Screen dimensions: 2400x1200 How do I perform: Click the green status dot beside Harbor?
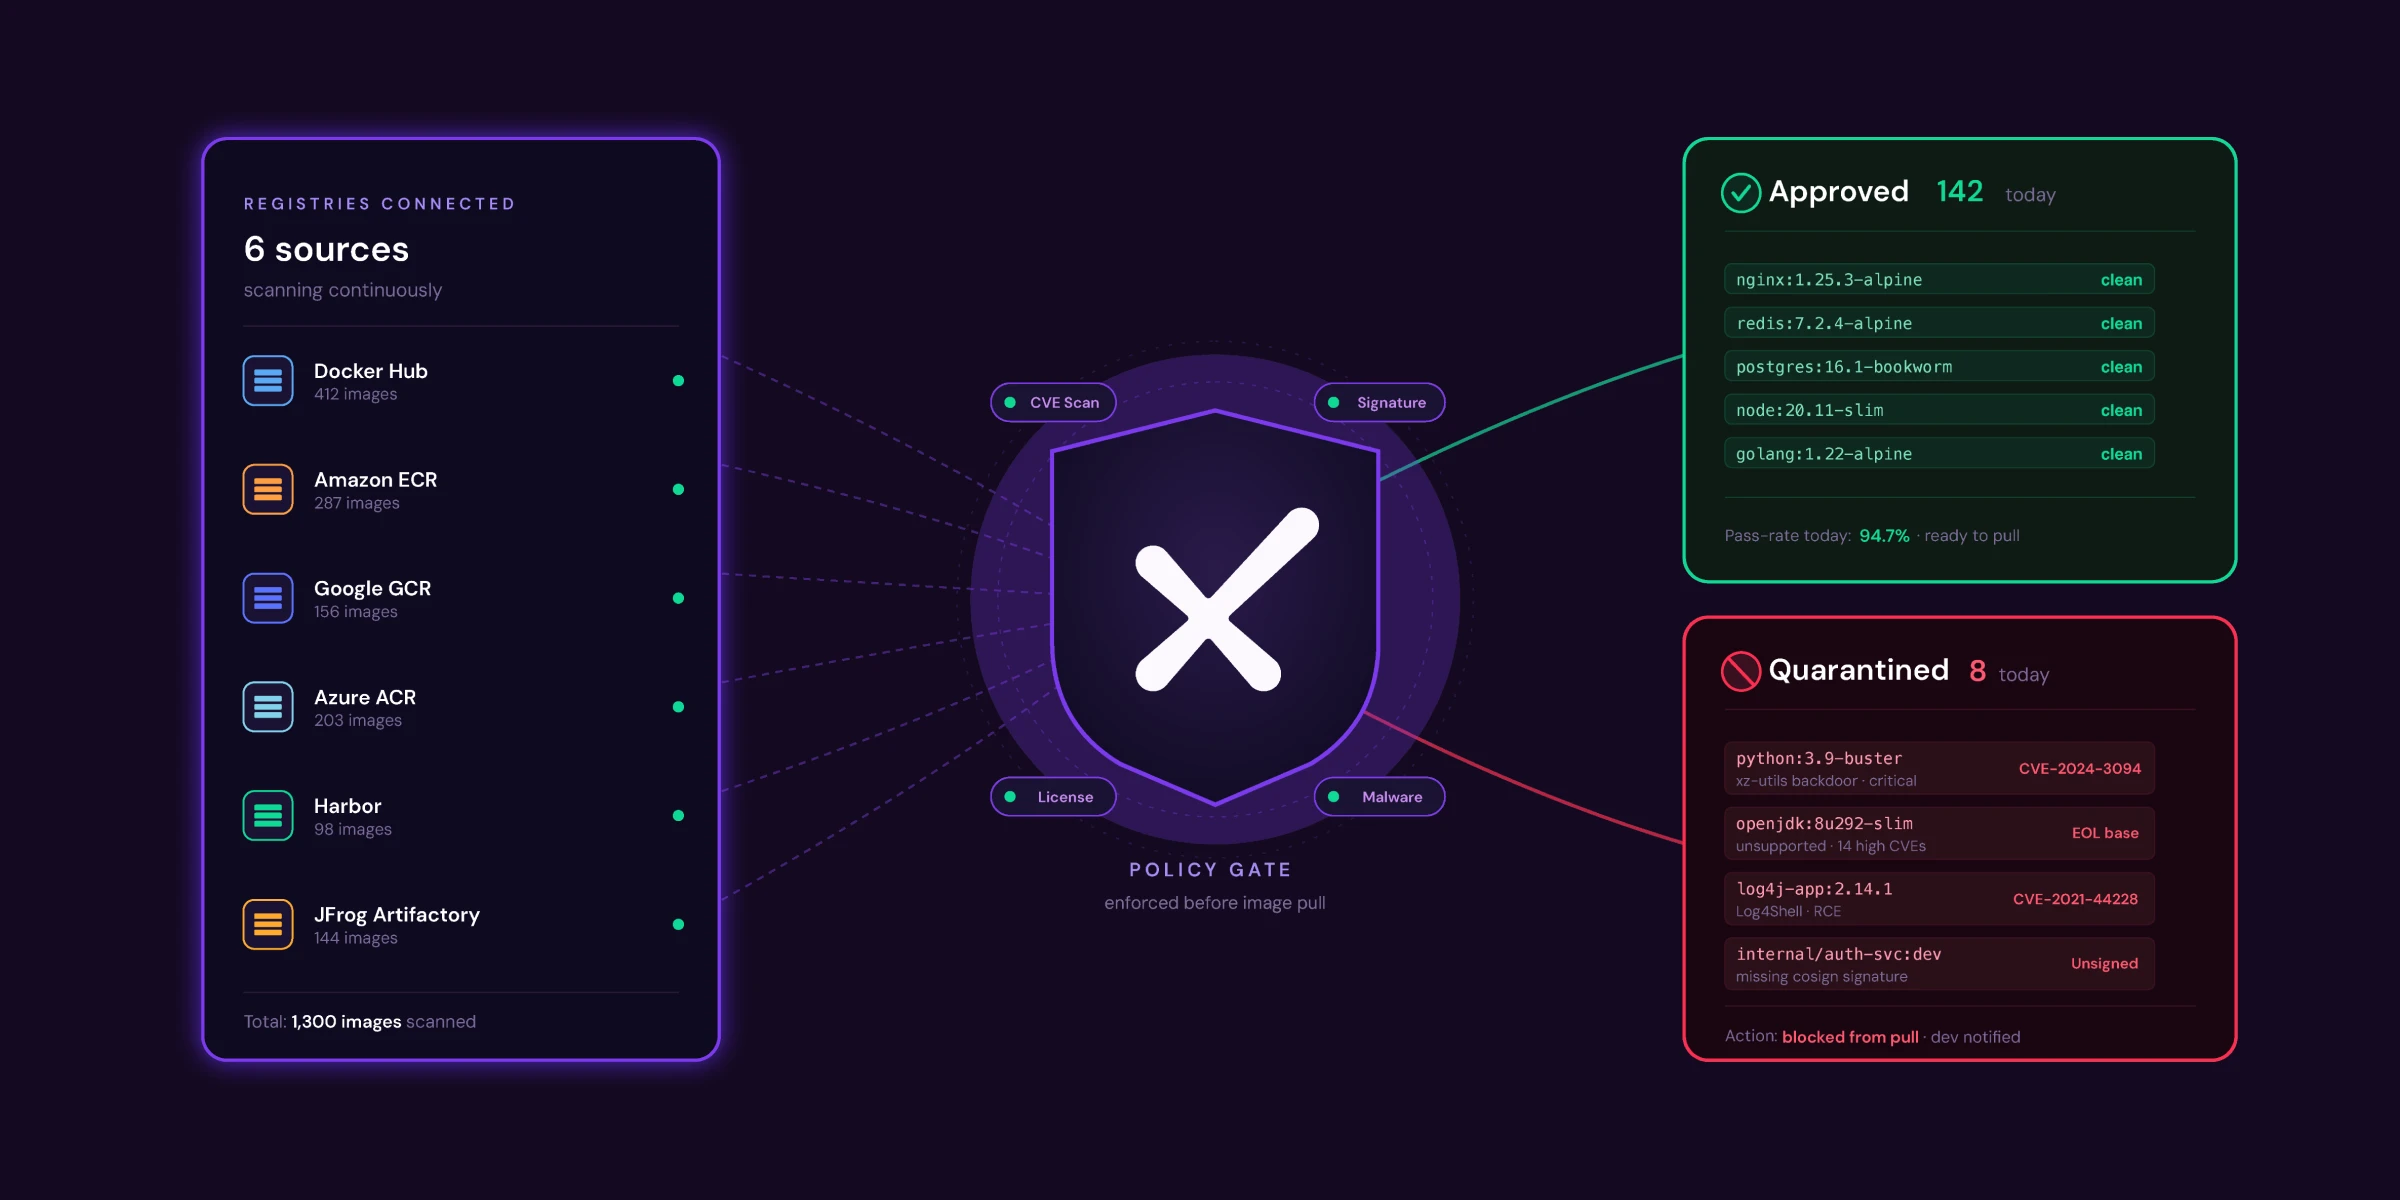coord(678,816)
